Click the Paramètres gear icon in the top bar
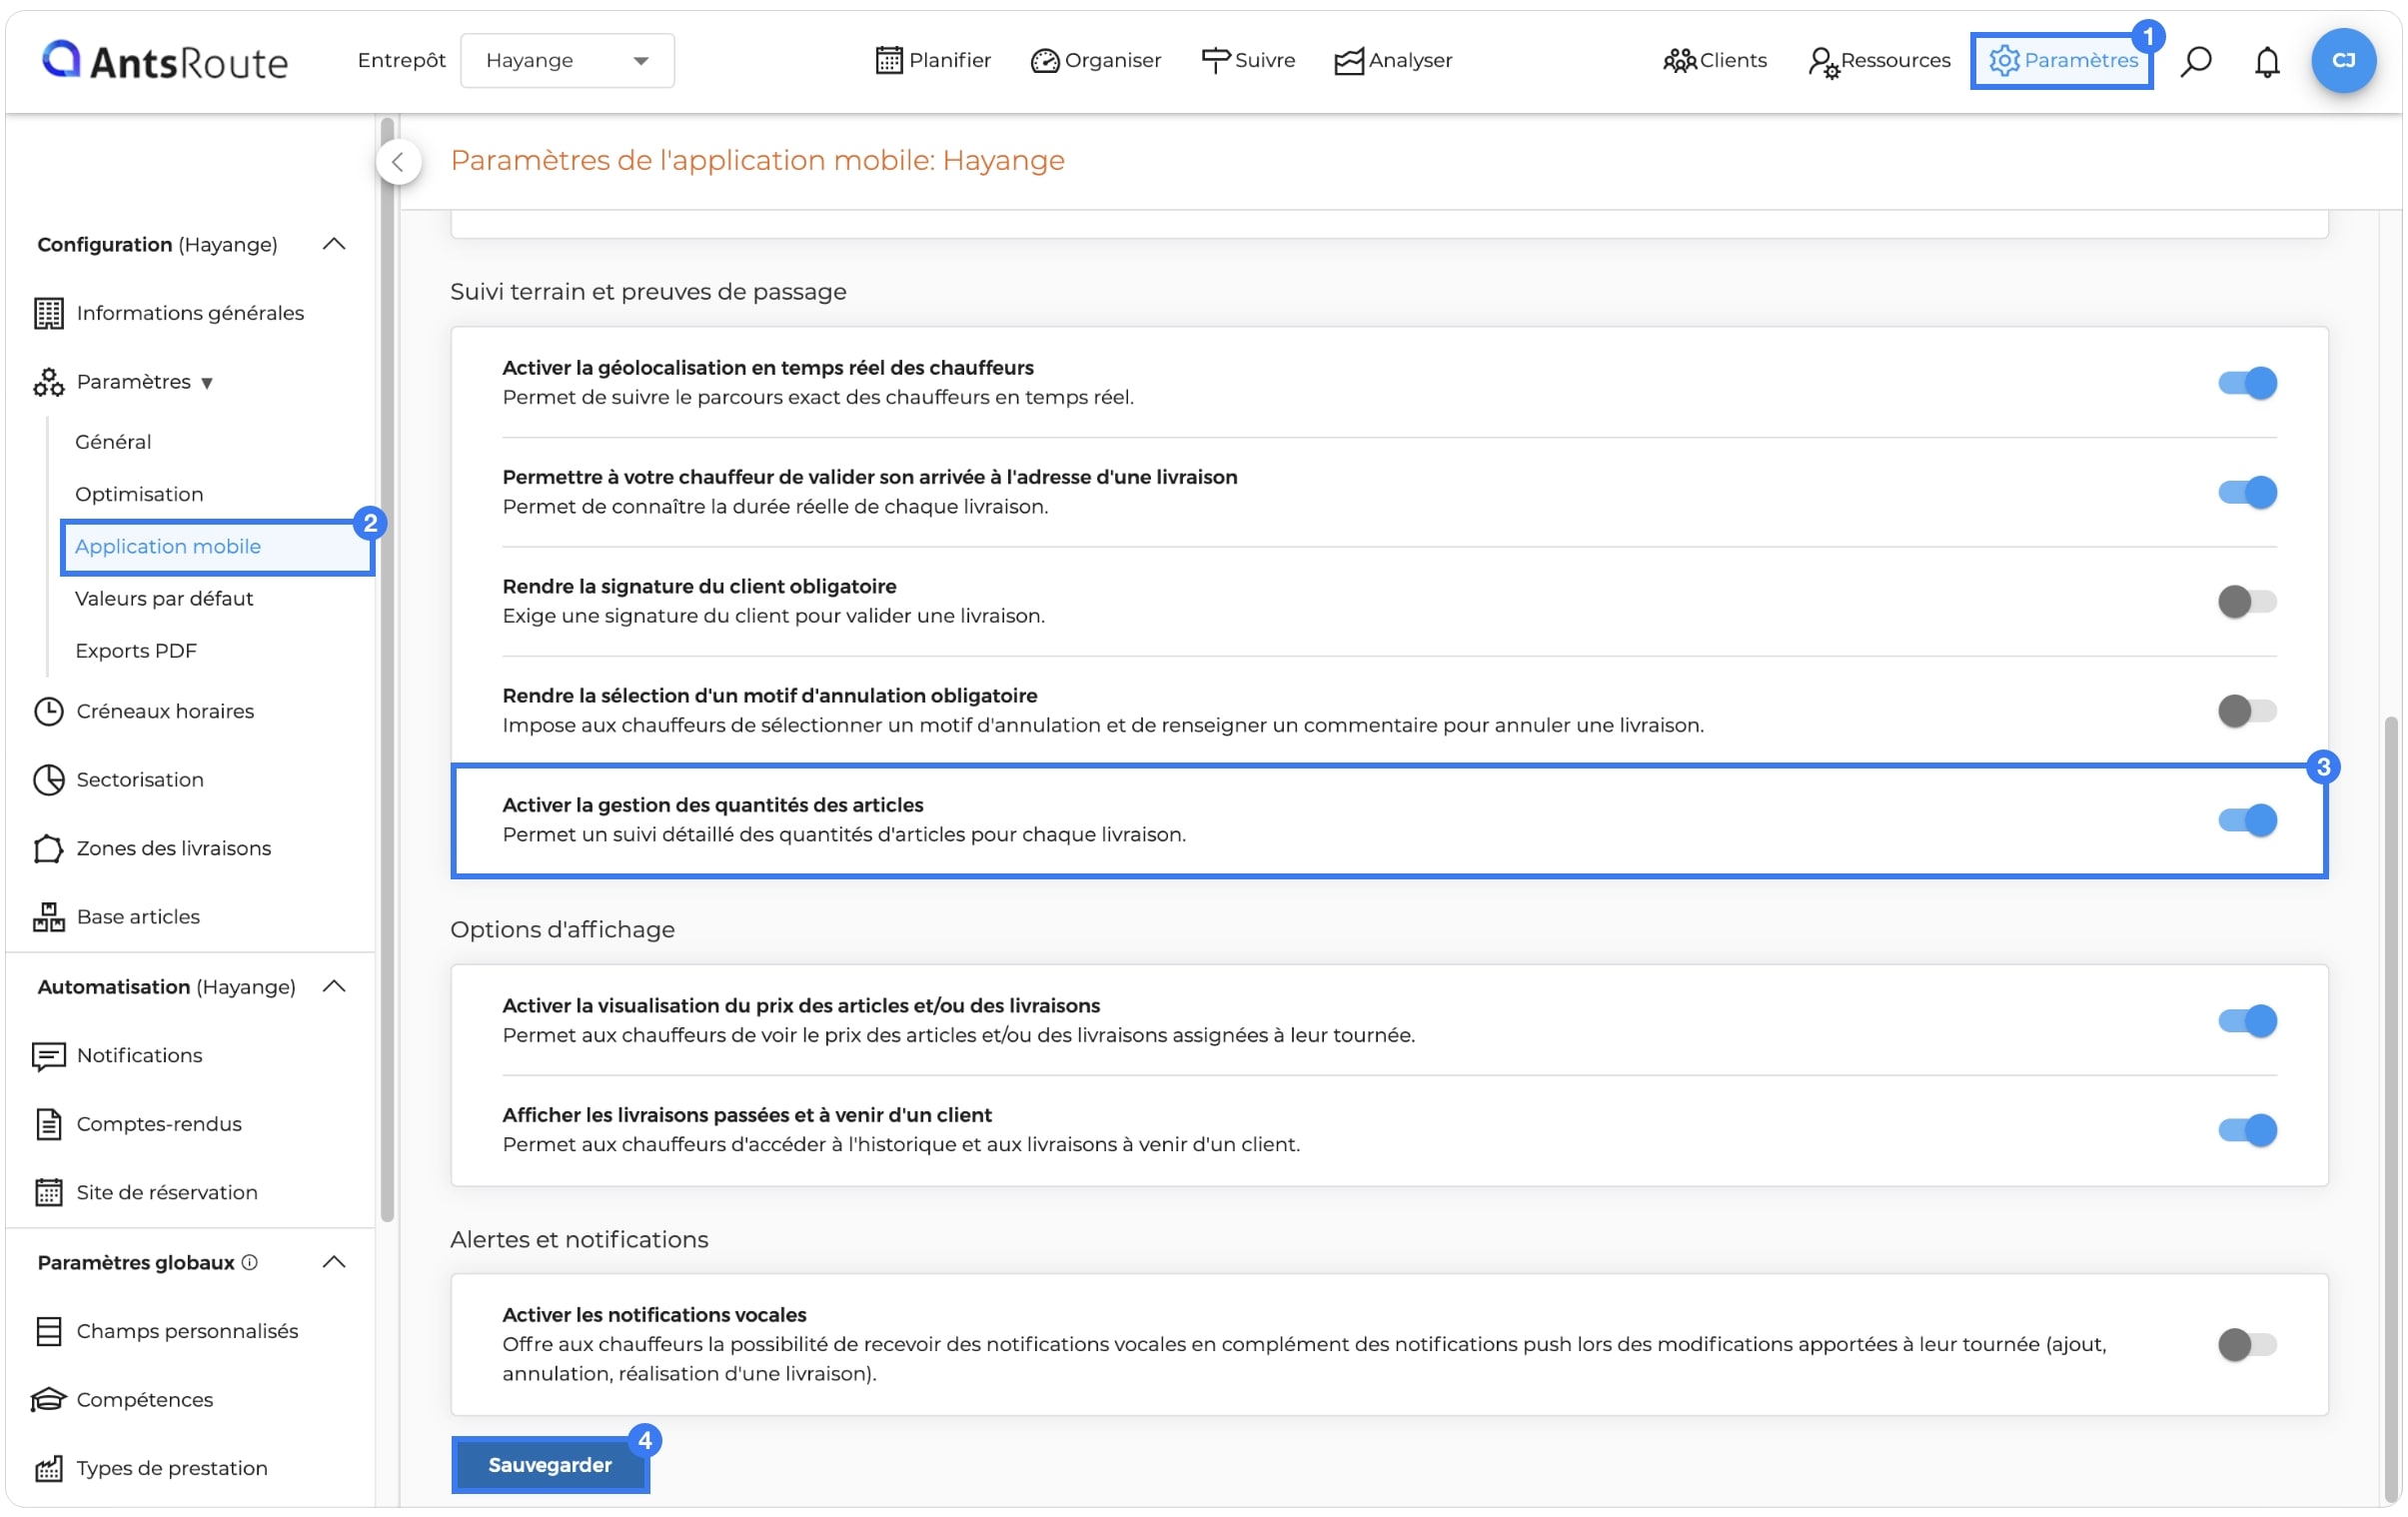The width and height of the screenshot is (2408, 1517). (x=2004, y=61)
